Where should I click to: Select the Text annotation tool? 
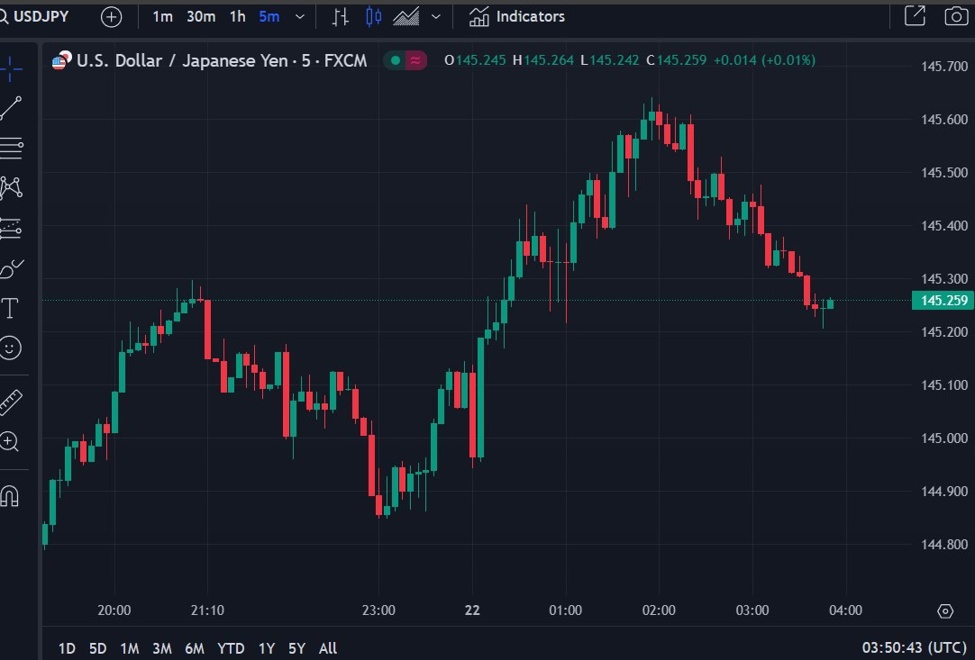pyautogui.click(x=10, y=308)
